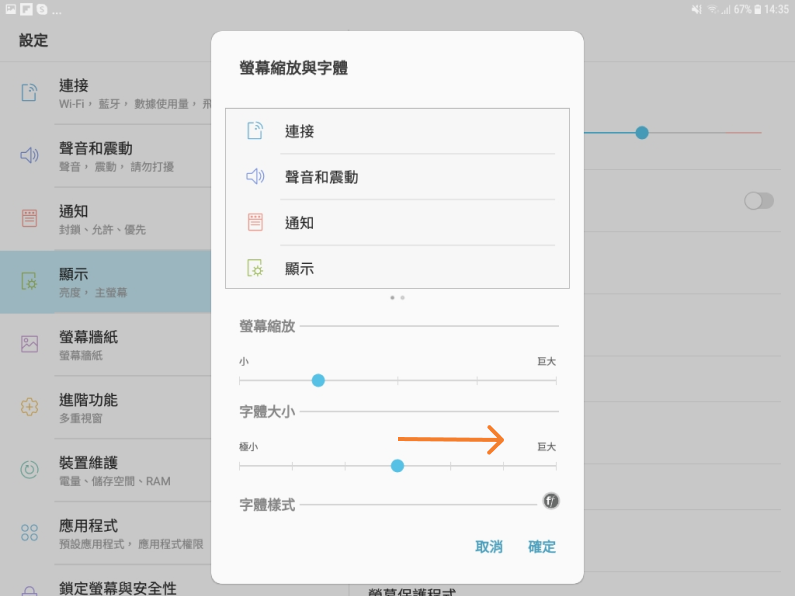Open 聲音和震動 in settings sidebar
795x596 pixels.
click(105, 156)
